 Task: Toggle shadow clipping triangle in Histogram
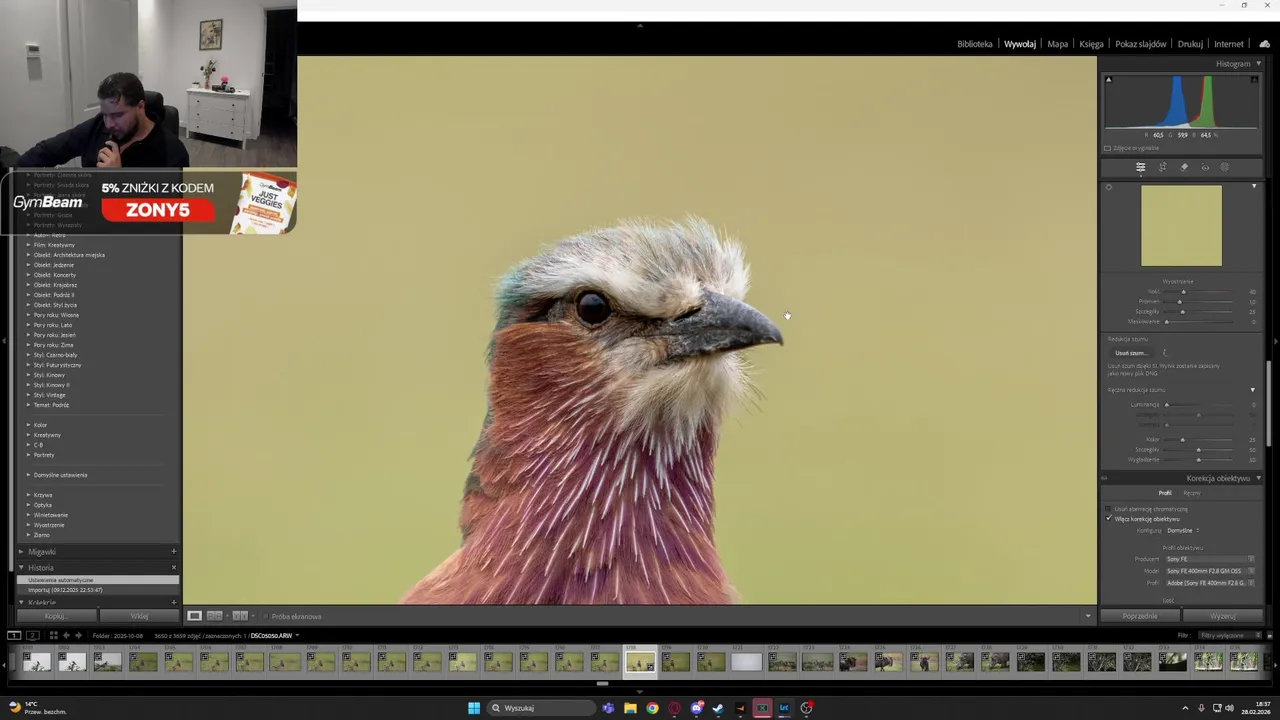coord(1108,80)
